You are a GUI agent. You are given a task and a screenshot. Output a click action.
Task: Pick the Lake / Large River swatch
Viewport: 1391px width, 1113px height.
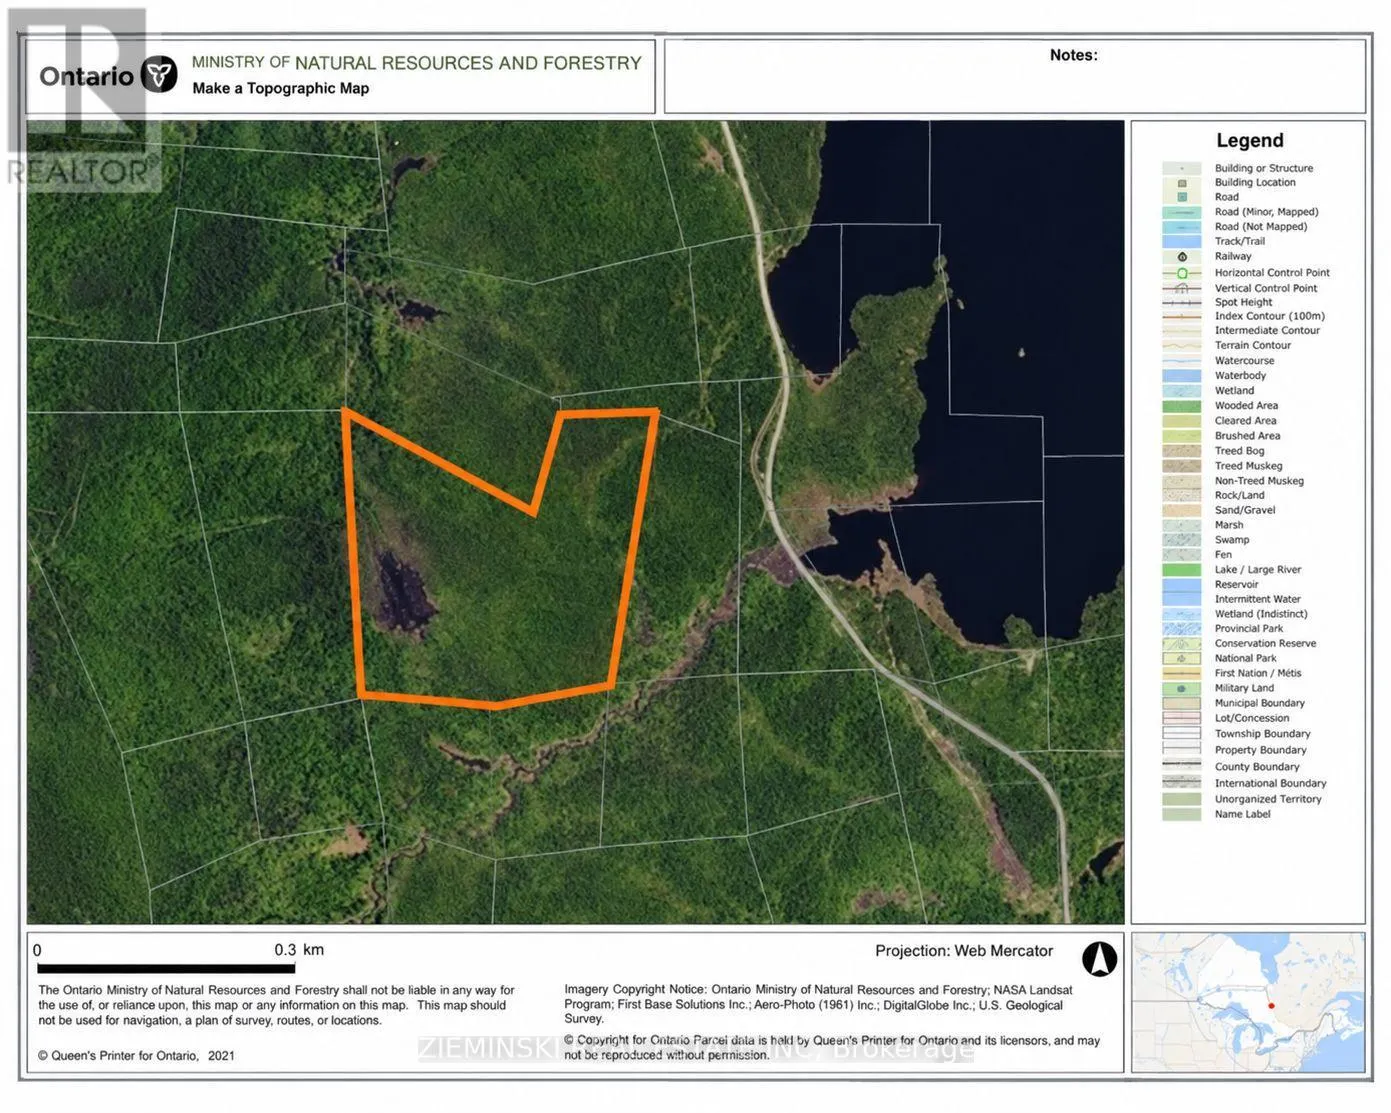point(1182,570)
